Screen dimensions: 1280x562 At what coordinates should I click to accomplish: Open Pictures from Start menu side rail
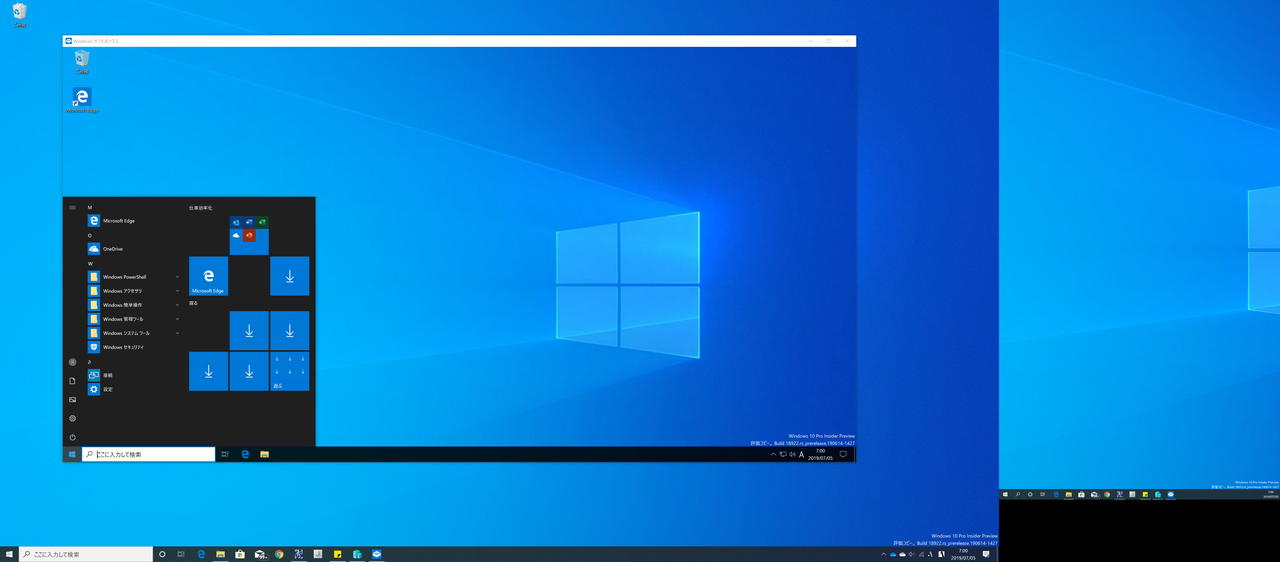72,399
